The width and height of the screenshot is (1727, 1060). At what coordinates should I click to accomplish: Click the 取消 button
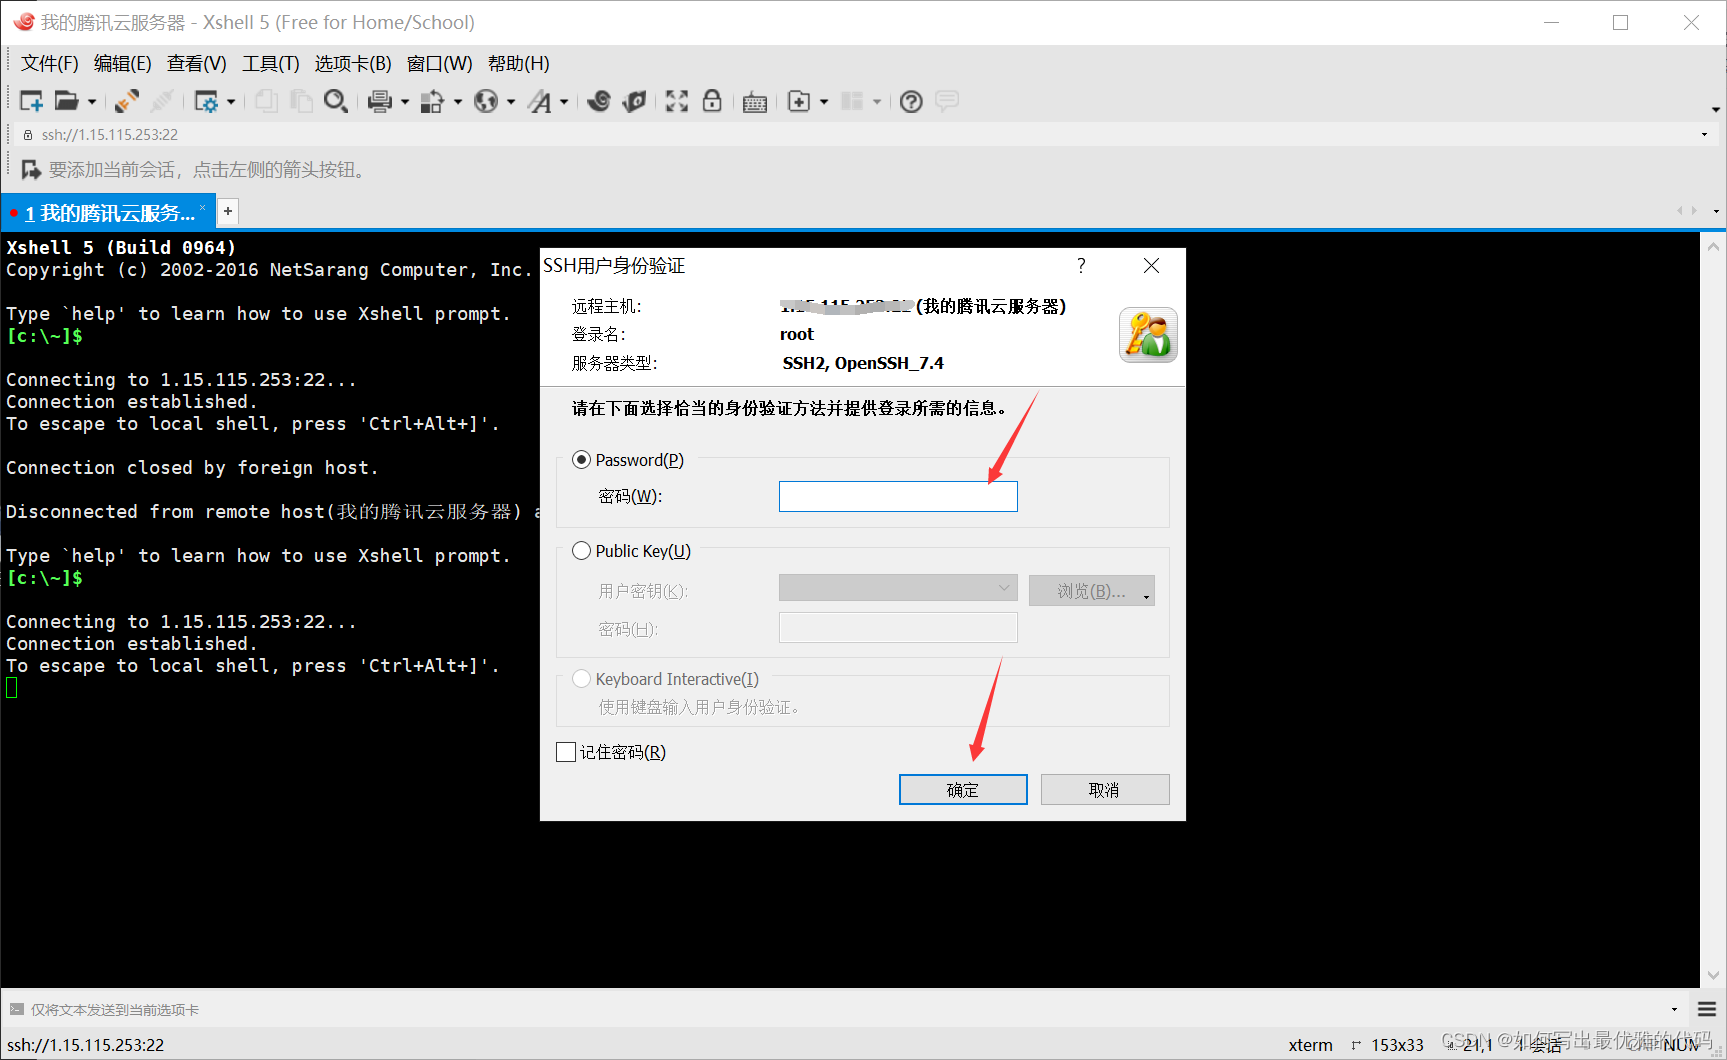[1105, 790]
